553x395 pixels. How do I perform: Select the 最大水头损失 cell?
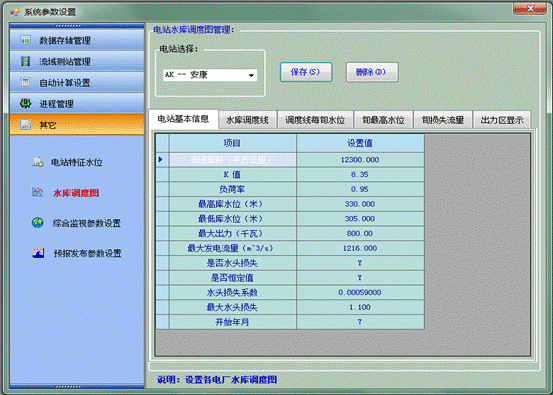[233, 307]
